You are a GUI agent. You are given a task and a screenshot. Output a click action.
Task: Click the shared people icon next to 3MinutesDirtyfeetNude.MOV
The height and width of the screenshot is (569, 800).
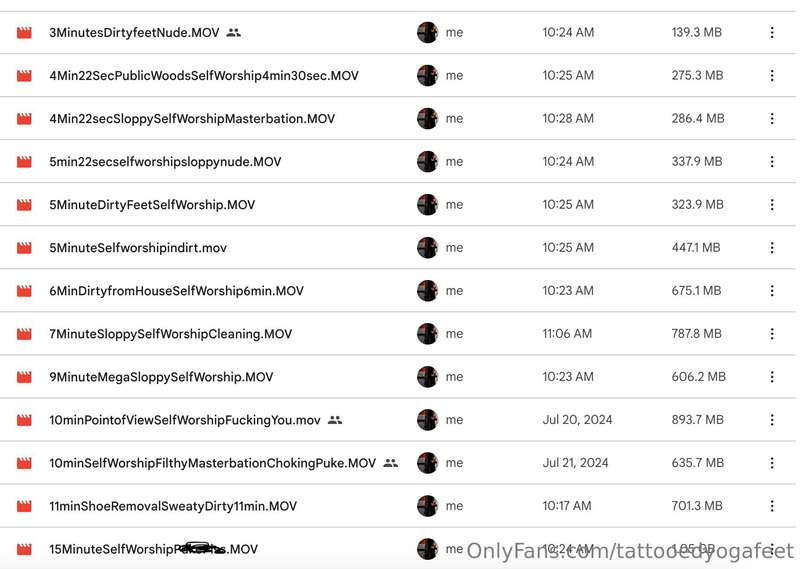[x=234, y=33]
